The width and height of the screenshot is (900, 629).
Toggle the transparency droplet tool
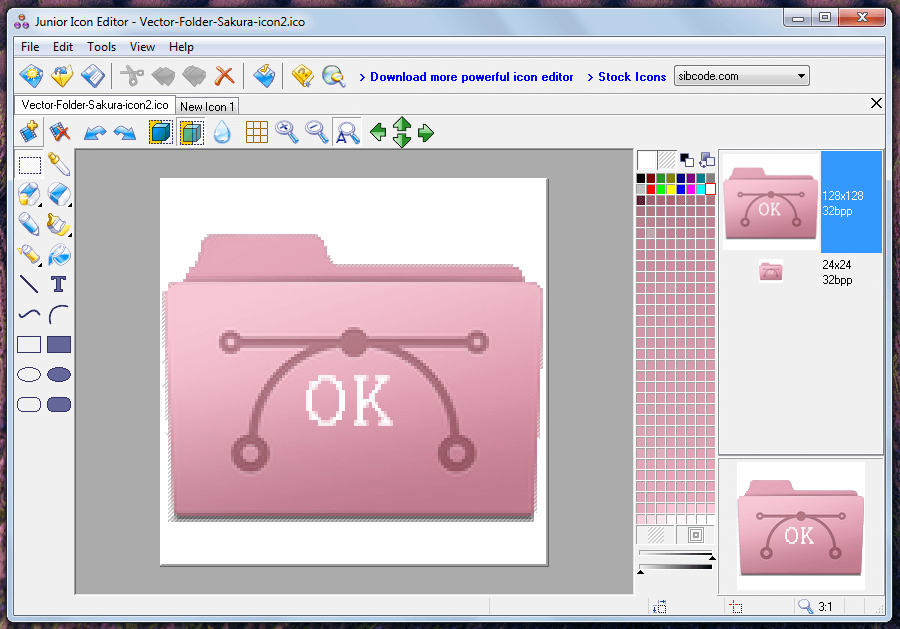click(222, 131)
